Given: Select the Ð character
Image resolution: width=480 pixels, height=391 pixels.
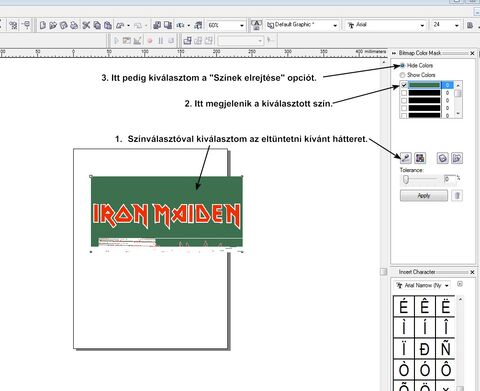Looking at the screenshot, I should tap(425, 349).
